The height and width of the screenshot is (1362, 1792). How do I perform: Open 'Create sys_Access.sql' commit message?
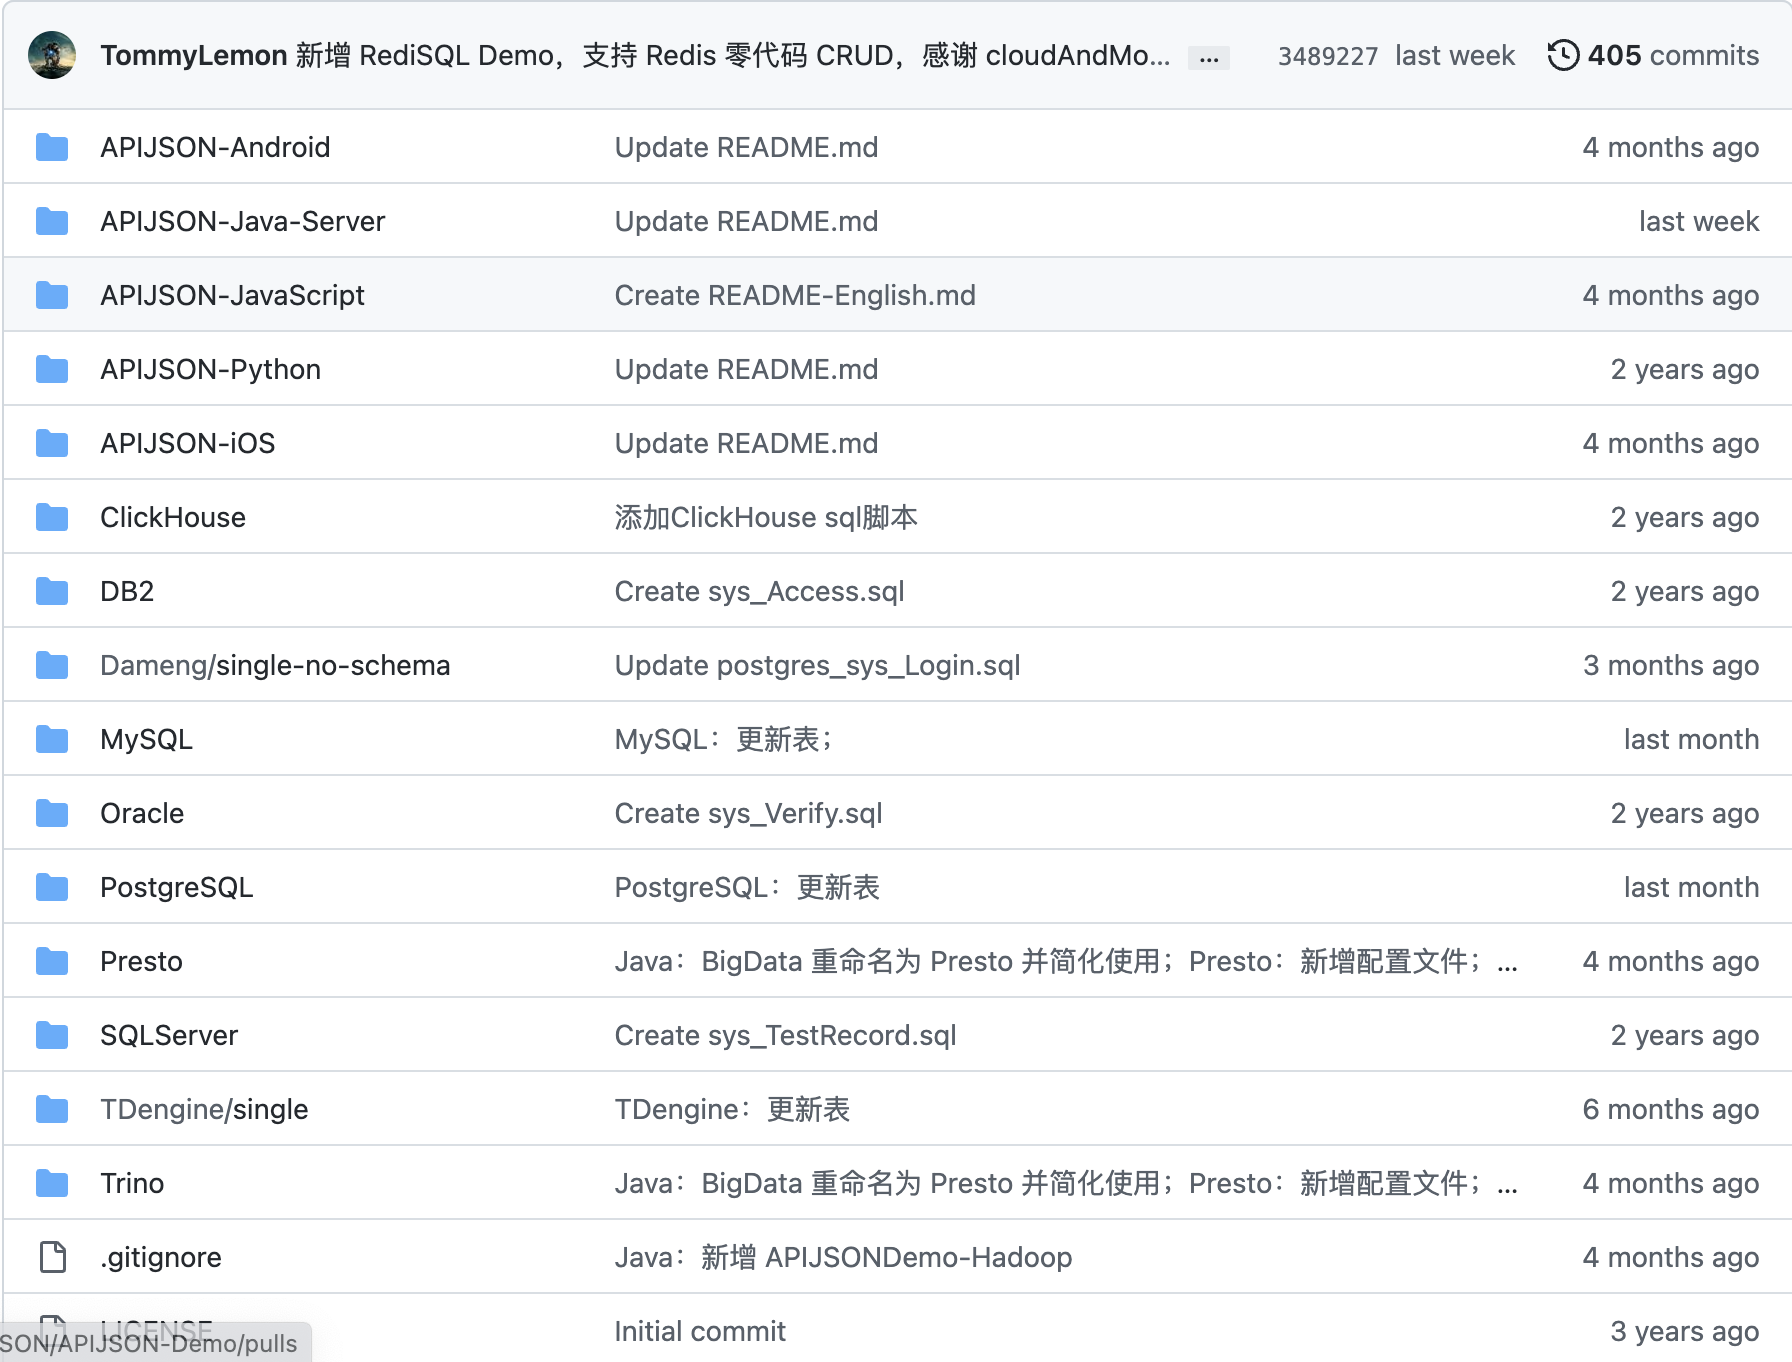[759, 591]
